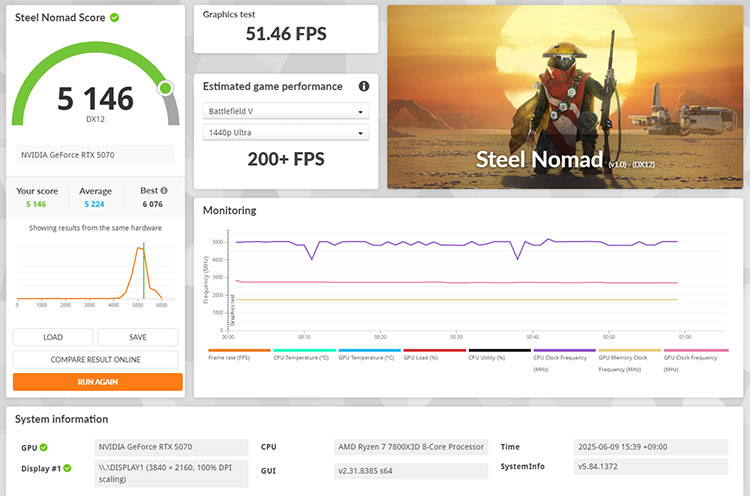Click the 200+ FPS estimated performance value

pos(286,159)
